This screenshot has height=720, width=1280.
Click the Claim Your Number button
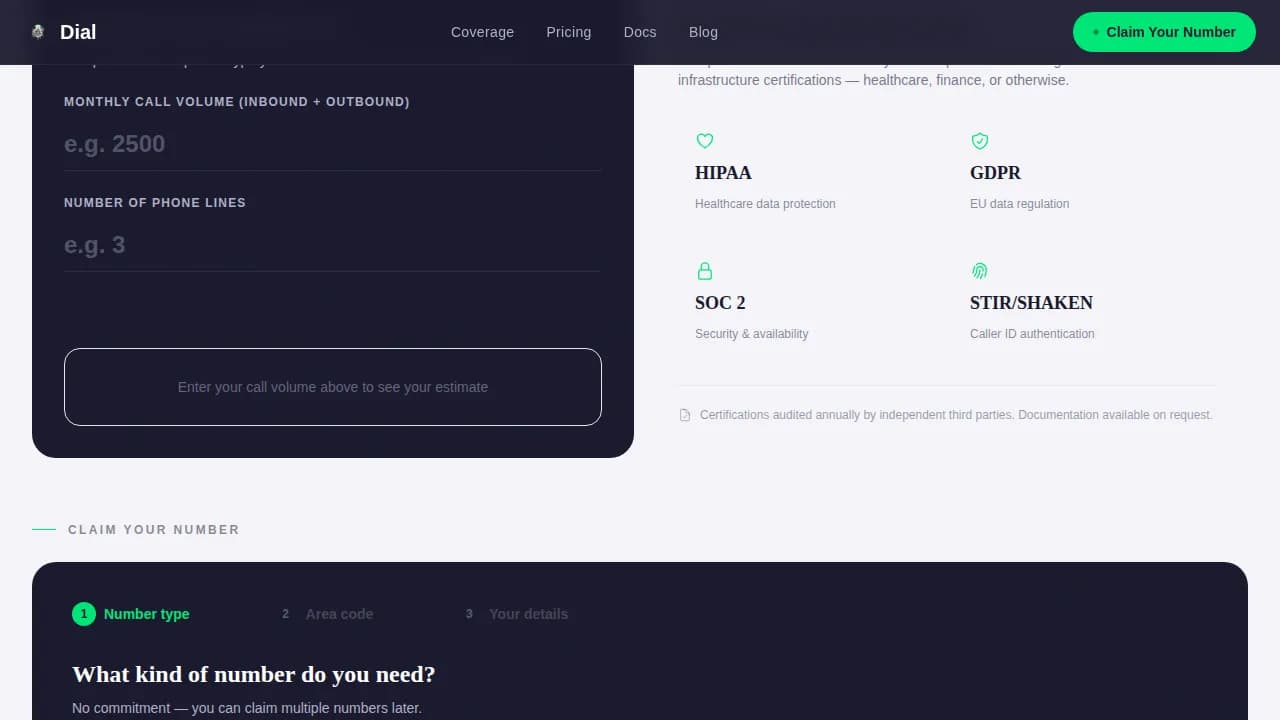click(x=1164, y=32)
